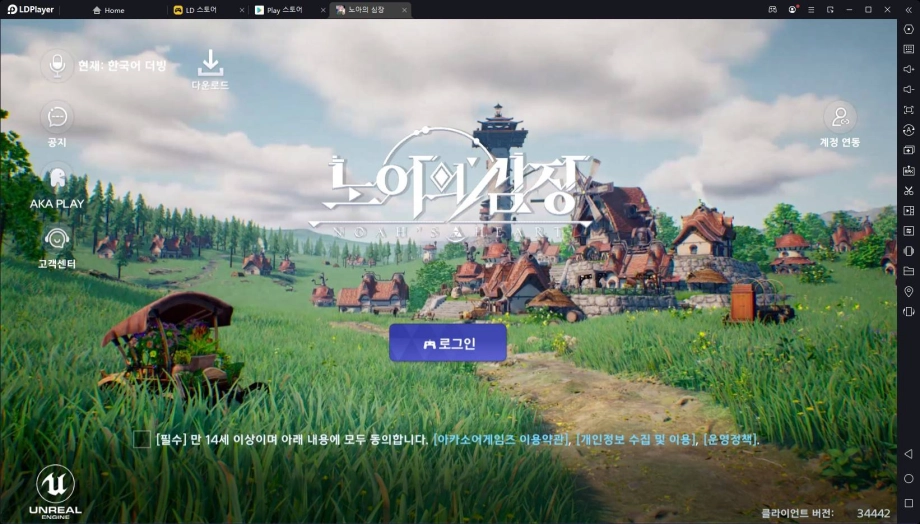This screenshot has width=920, height=524.
Task: Open the 운영정책 policy link
Action: pyautogui.click(x=730, y=440)
